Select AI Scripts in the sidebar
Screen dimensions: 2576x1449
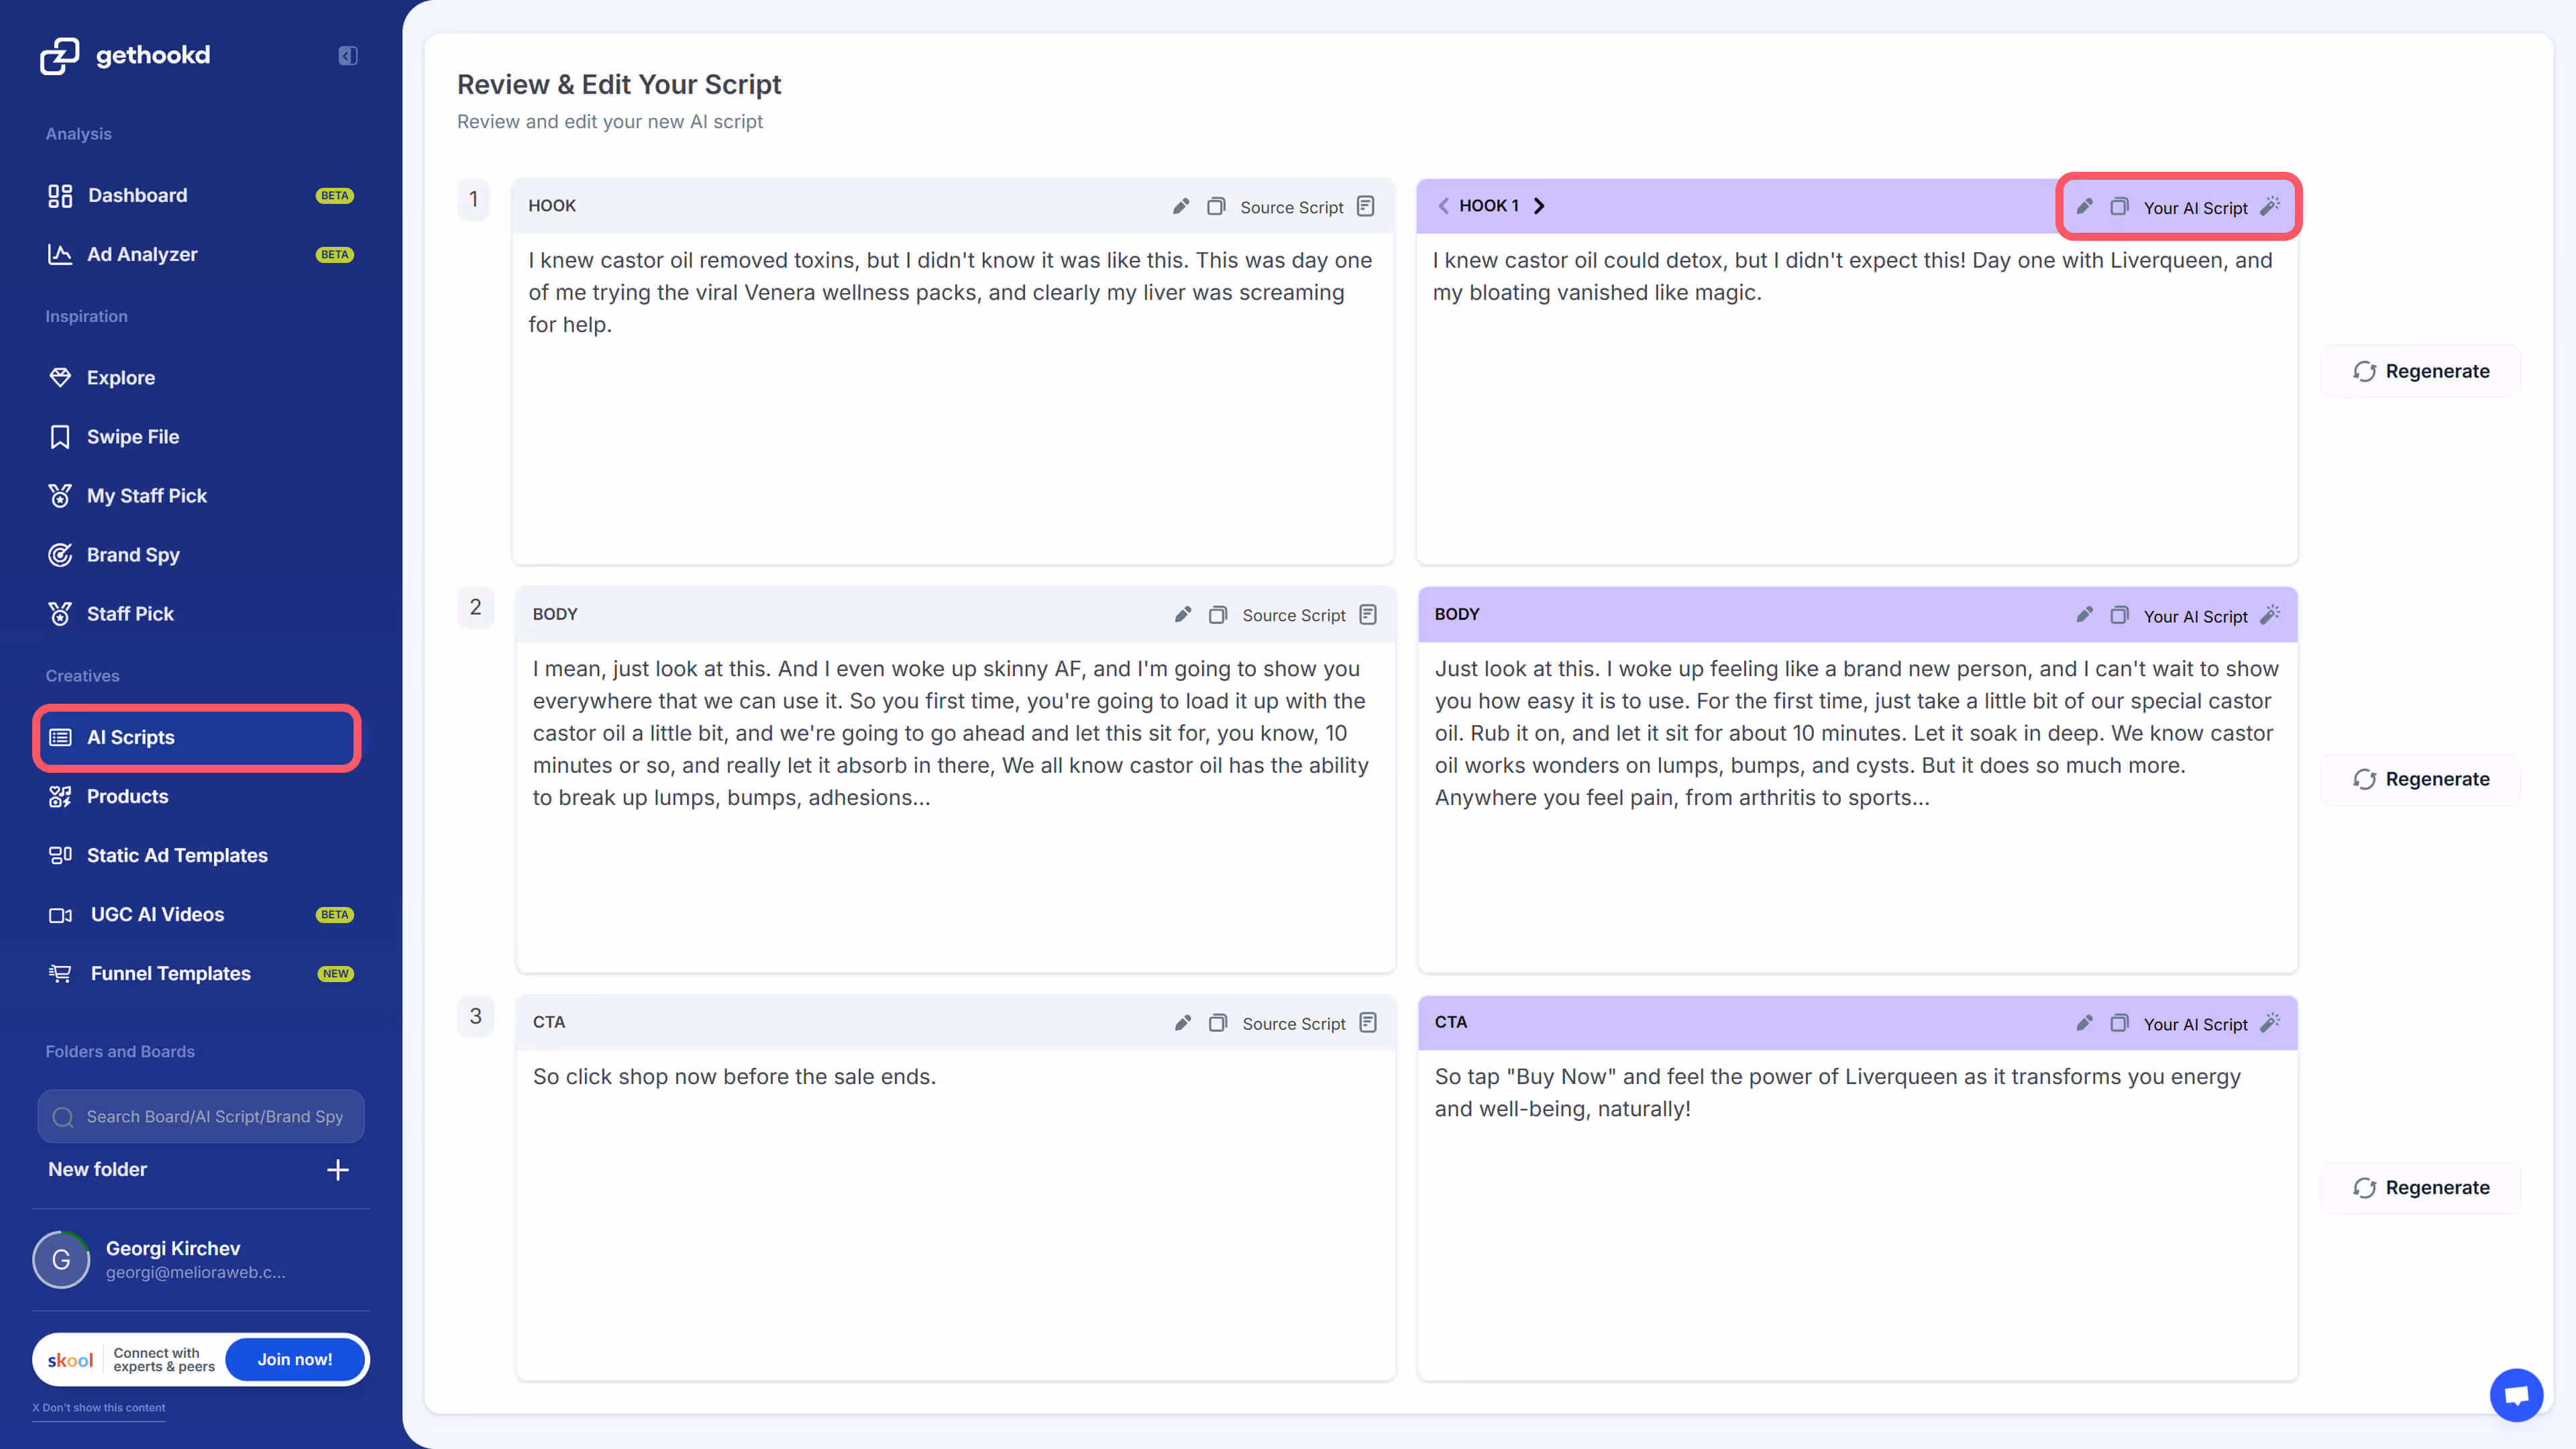pos(197,737)
